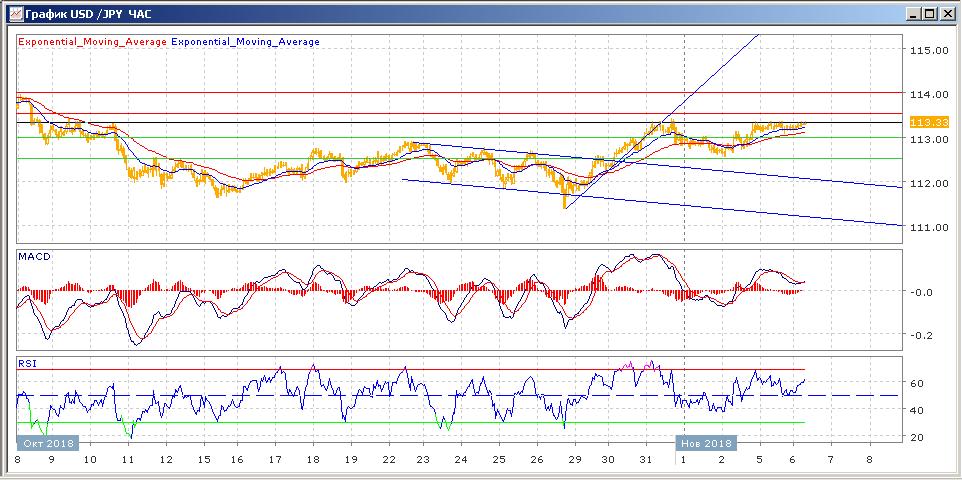Click date 15 on the time axis
962x480 pixels.
(x=204, y=459)
